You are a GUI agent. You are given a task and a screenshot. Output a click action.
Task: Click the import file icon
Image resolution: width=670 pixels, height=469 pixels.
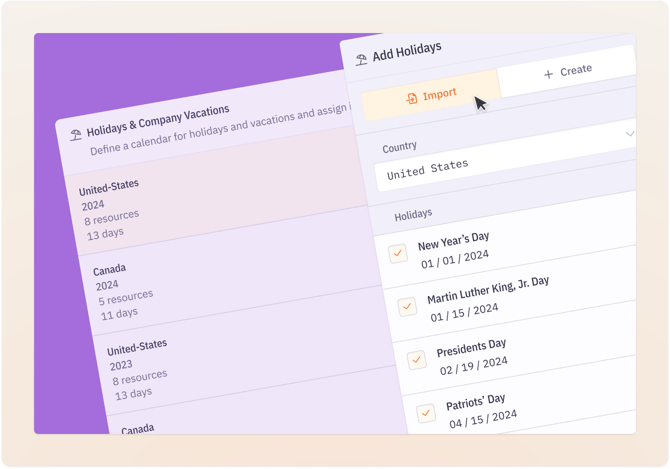(x=411, y=98)
